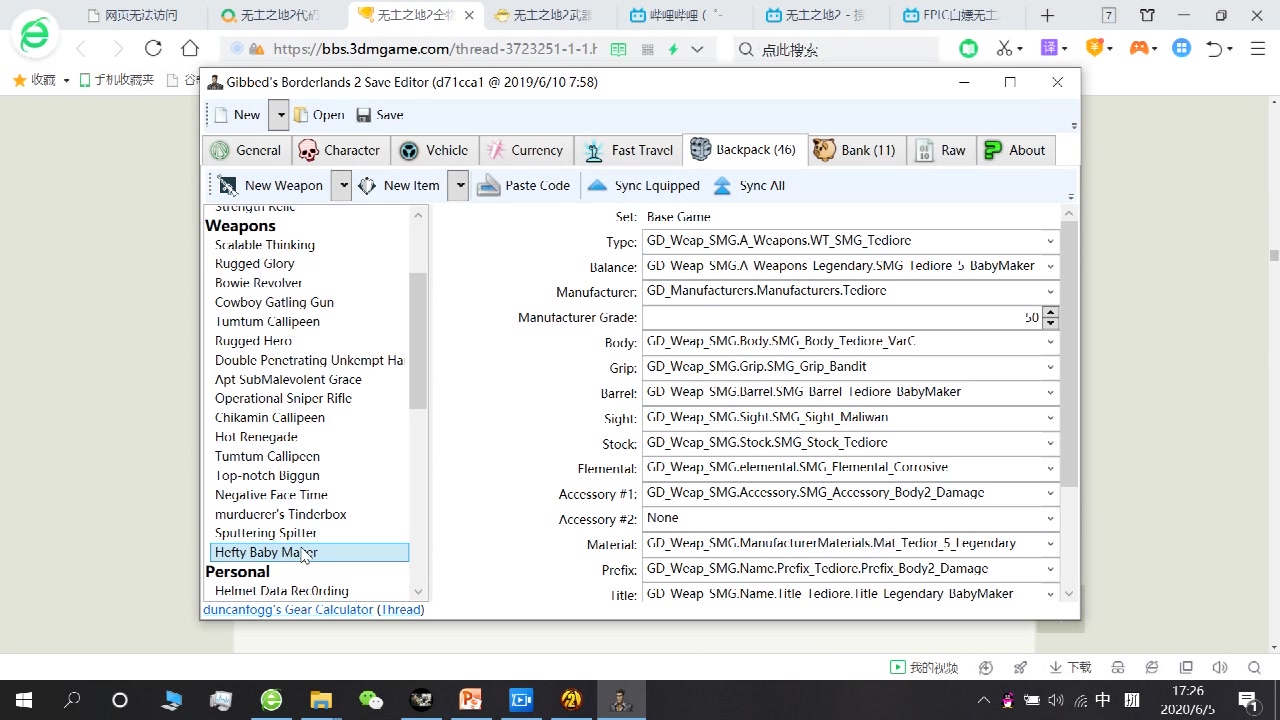Image resolution: width=1280 pixels, height=720 pixels.
Task: Click the Save disk icon
Action: [364, 115]
